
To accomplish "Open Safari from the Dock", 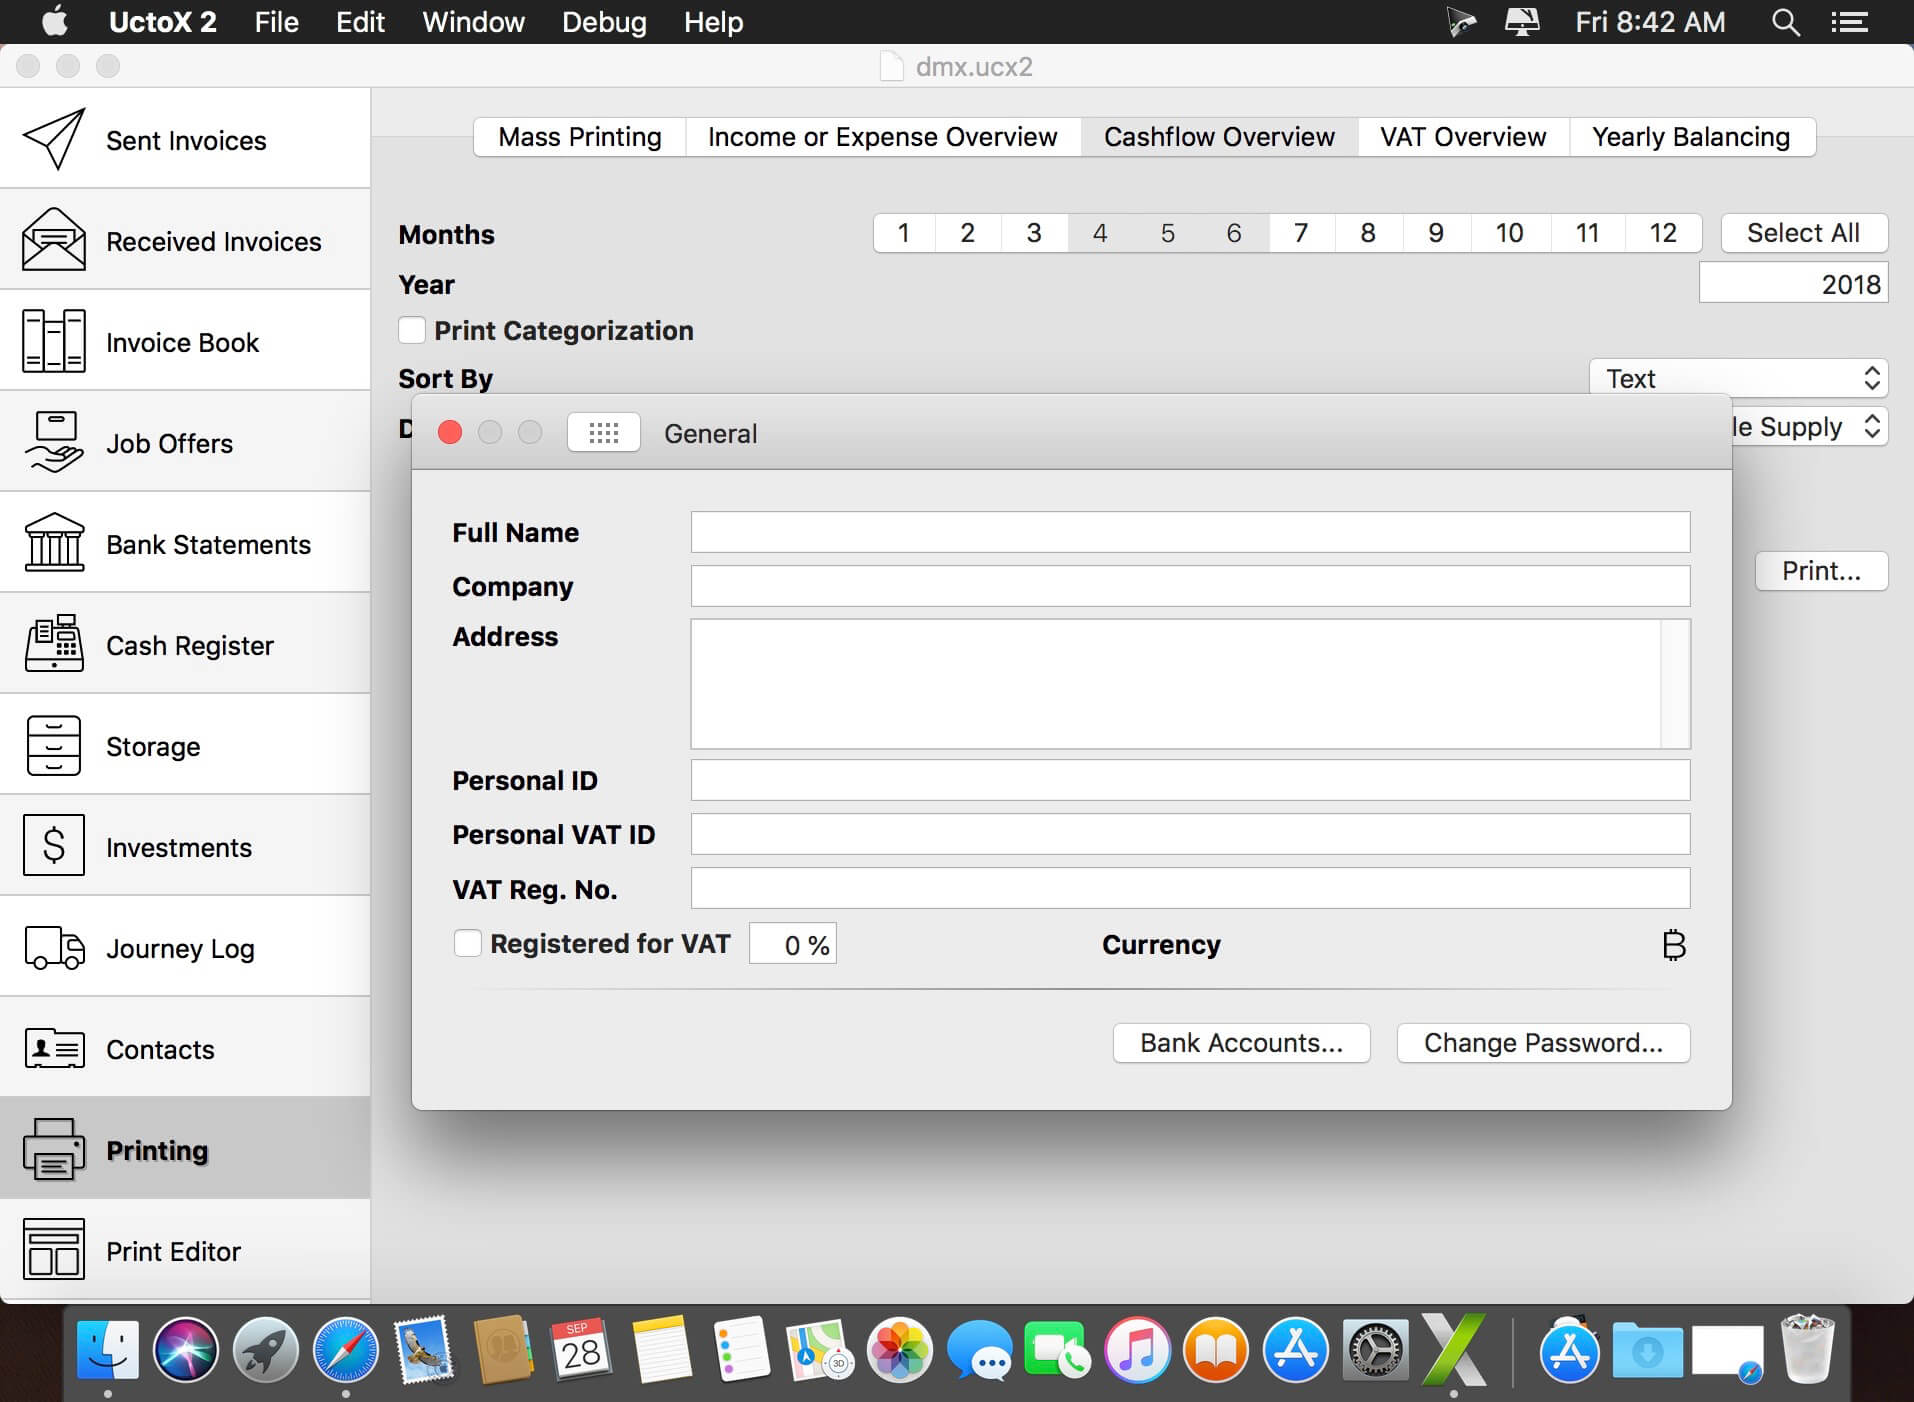I will coord(345,1350).
